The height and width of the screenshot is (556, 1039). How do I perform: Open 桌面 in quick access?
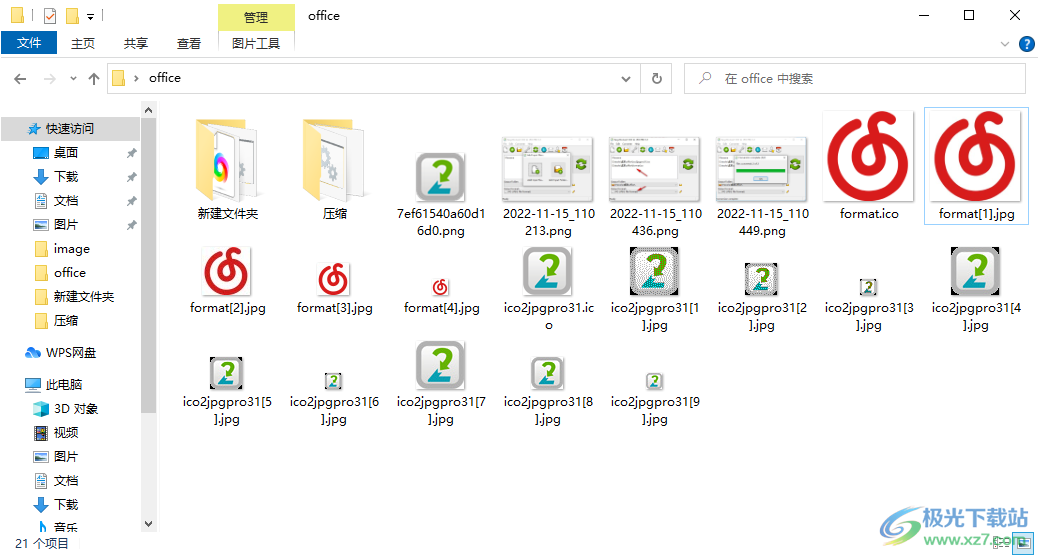click(66, 153)
